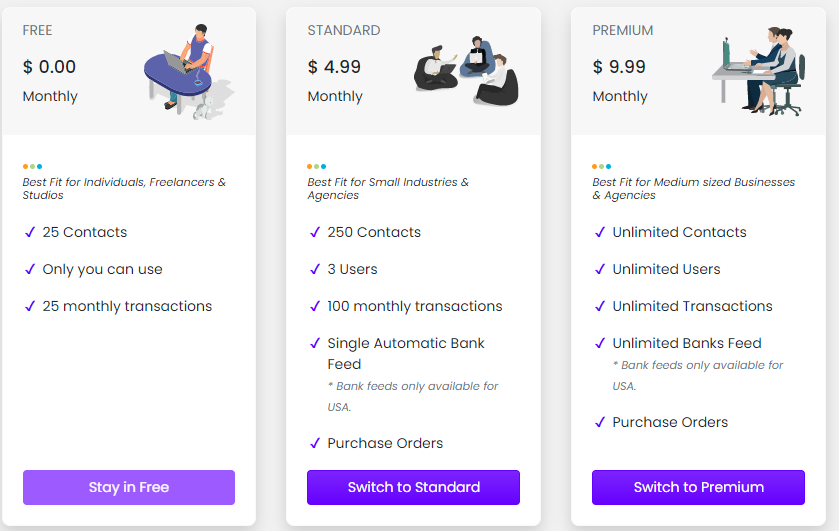
Task: Click the STANDARD plan heading
Action: (344, 31)
